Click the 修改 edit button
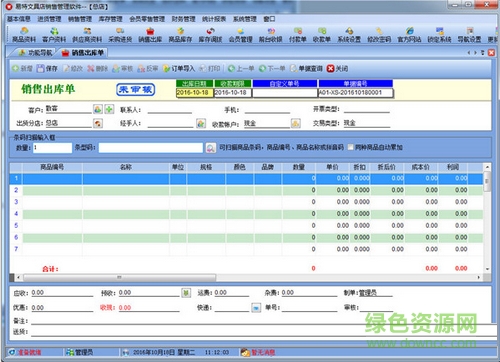Screen dimensions: 500x362 [73, 68]
